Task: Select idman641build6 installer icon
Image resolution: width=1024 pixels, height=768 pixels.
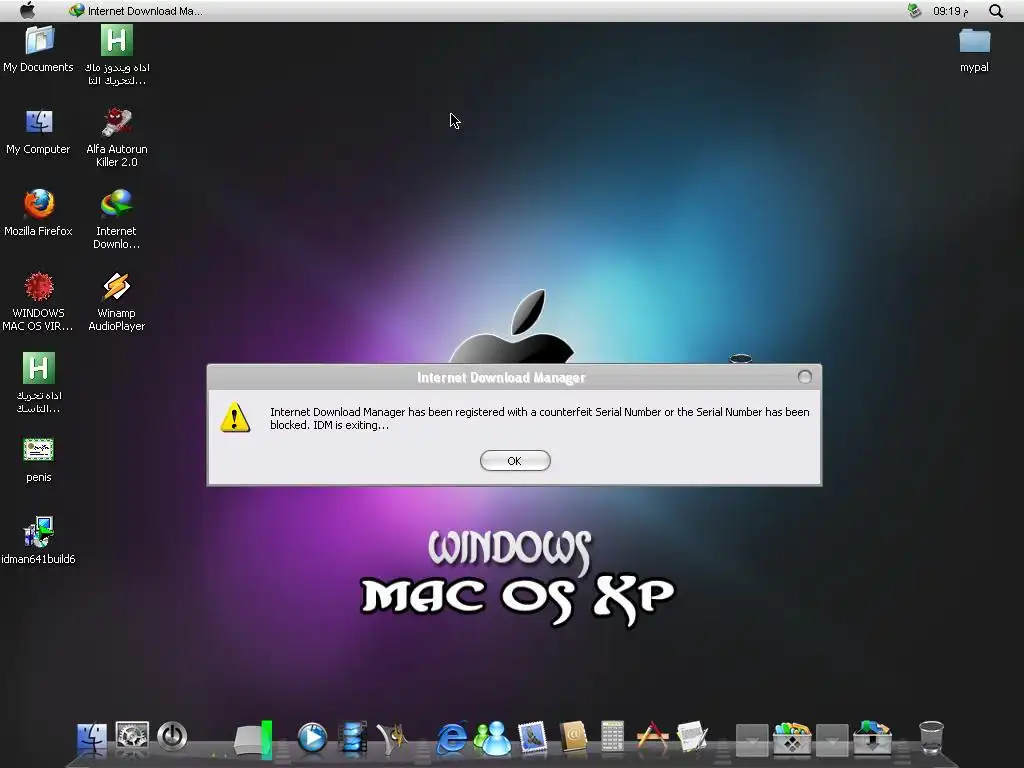Action: 39,541
